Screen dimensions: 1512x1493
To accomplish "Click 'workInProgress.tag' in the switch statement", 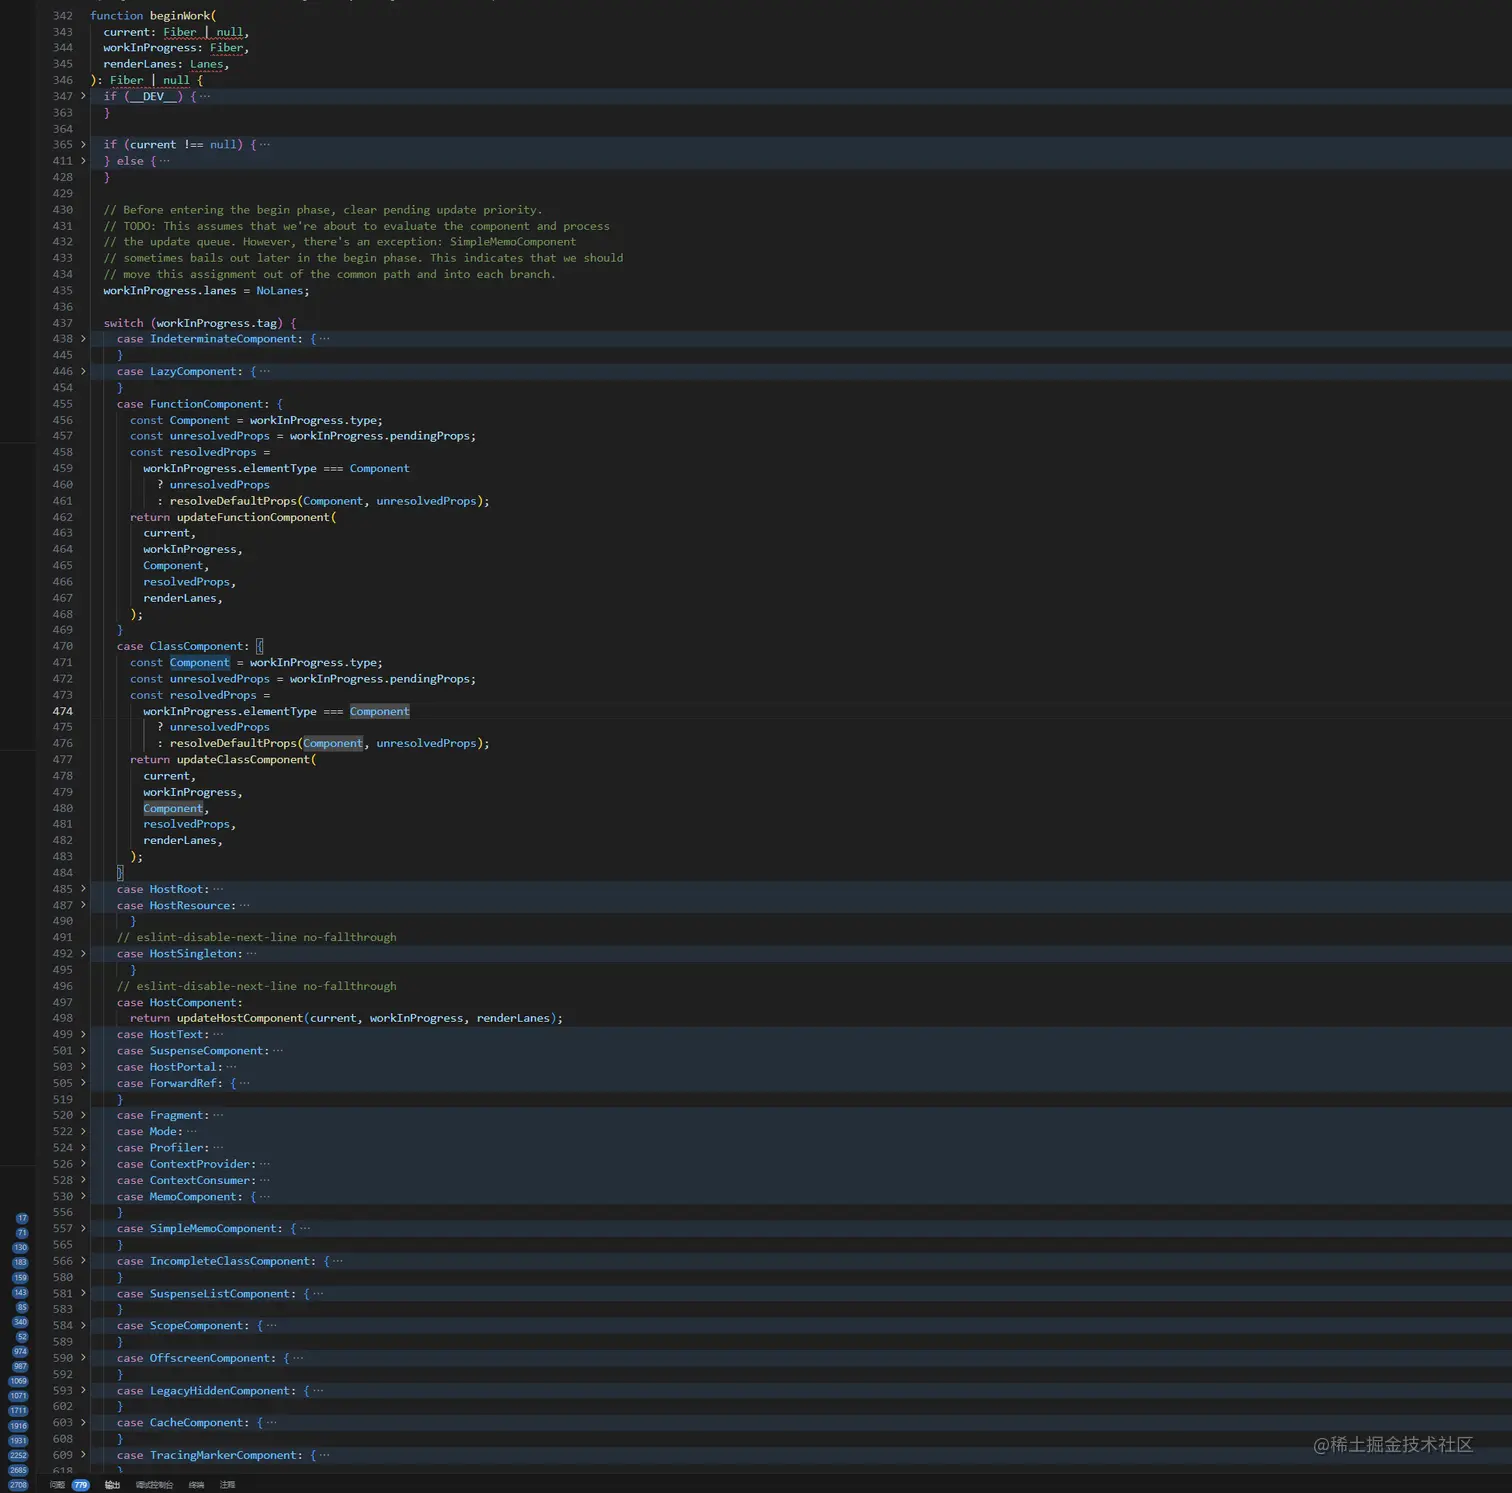I will click(x=216, y=323).
